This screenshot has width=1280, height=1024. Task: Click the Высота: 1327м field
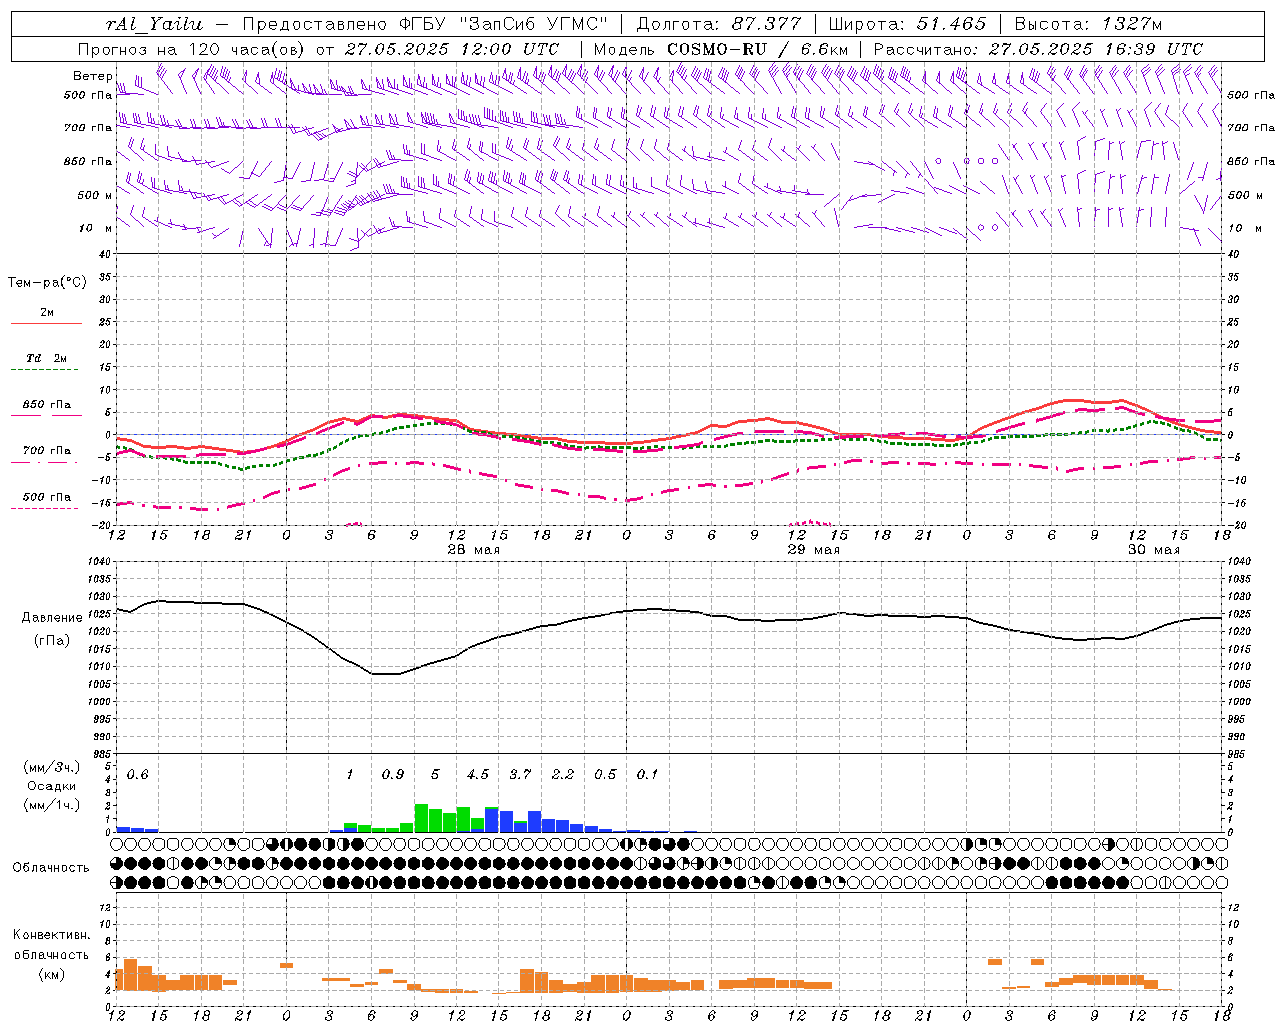[1088, 24]
